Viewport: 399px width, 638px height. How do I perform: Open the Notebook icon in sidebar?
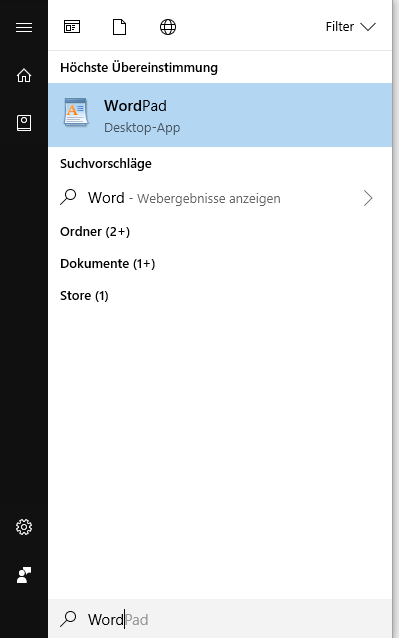click(x=24, y=123)
